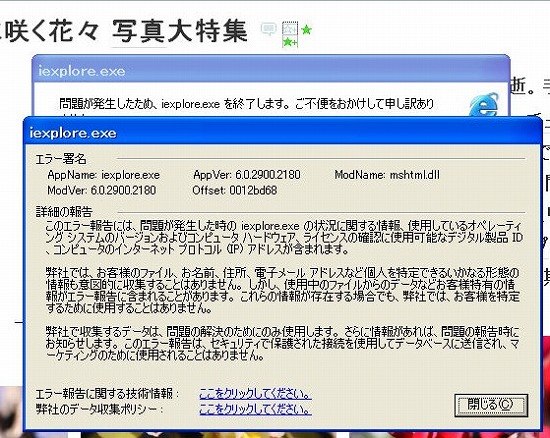Click the text 'AppName: iexplore.exe'
Screen dimensions: 550x438
tap(103, 175)
